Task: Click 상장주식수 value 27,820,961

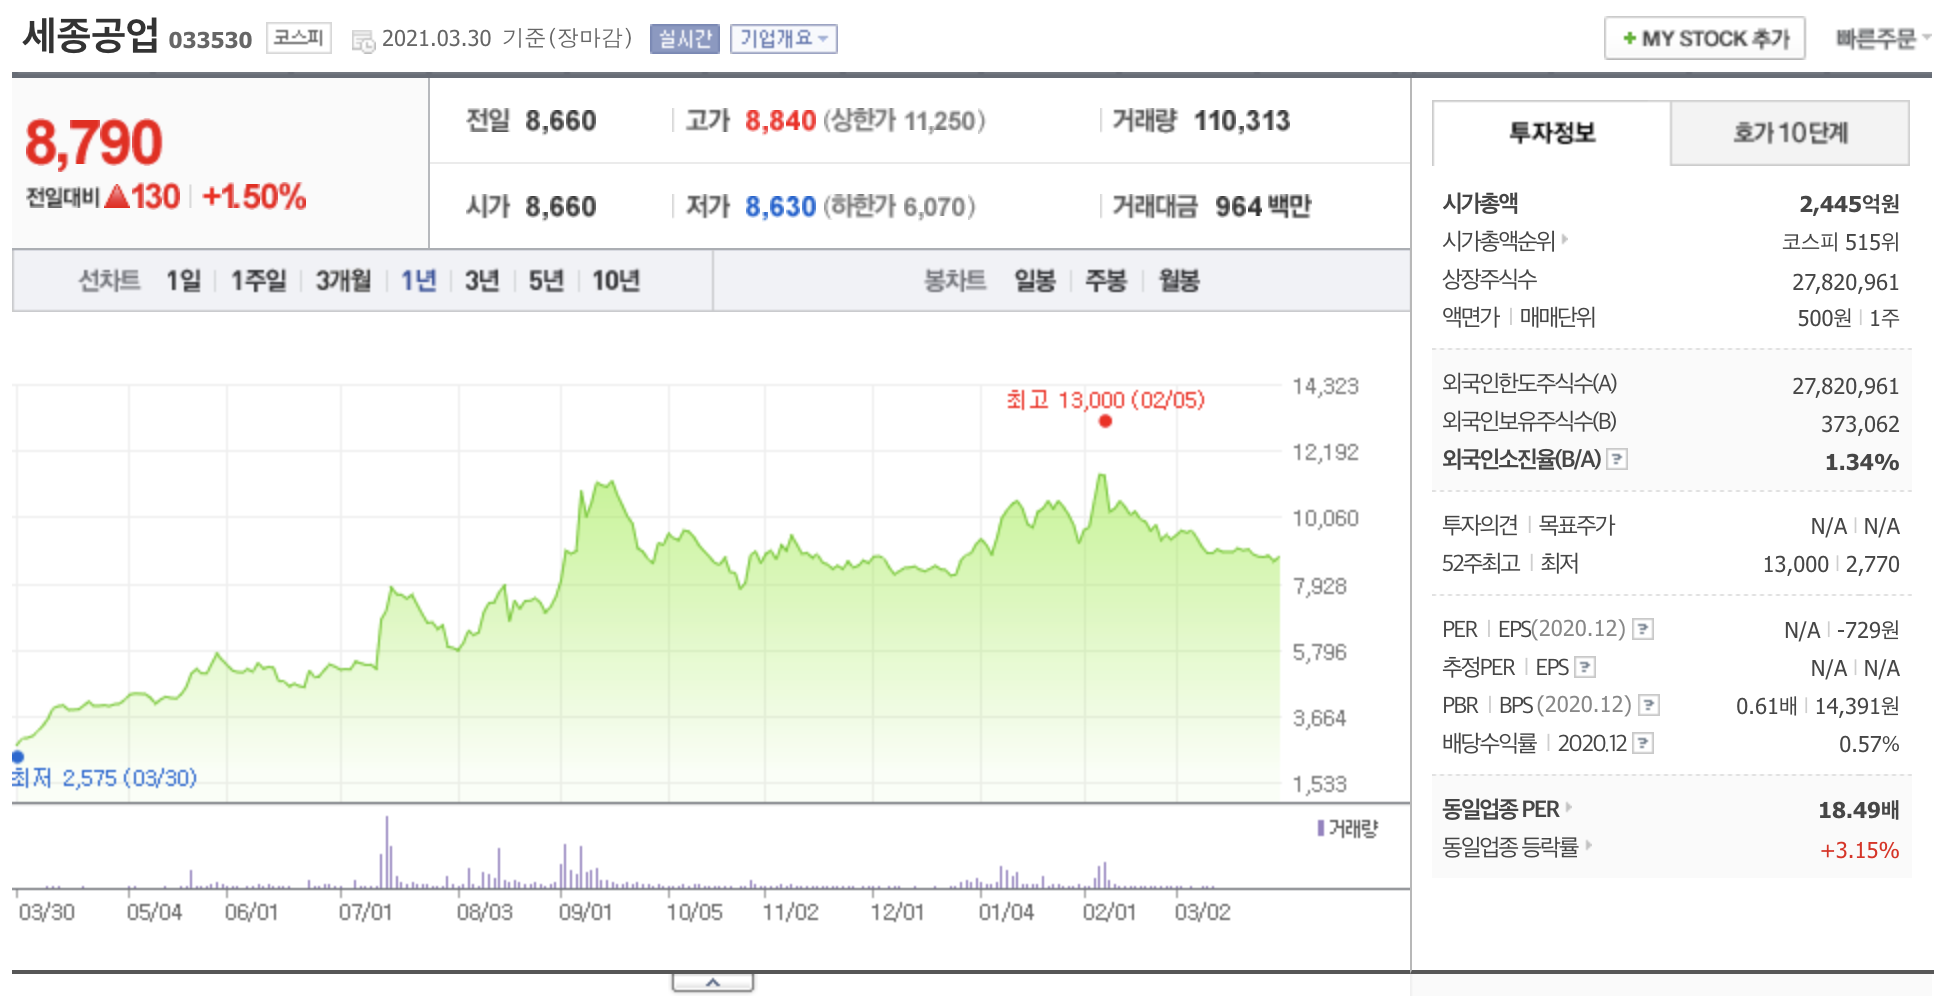Action: click(1845, 282)
